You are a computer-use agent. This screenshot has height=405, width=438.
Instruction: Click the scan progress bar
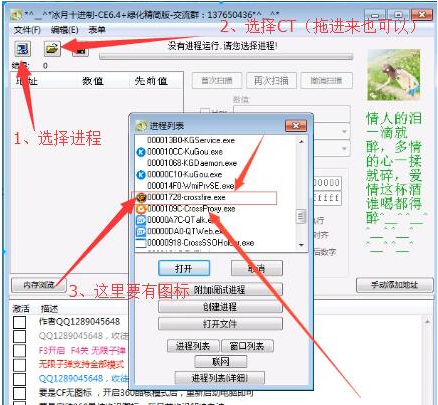226,57
